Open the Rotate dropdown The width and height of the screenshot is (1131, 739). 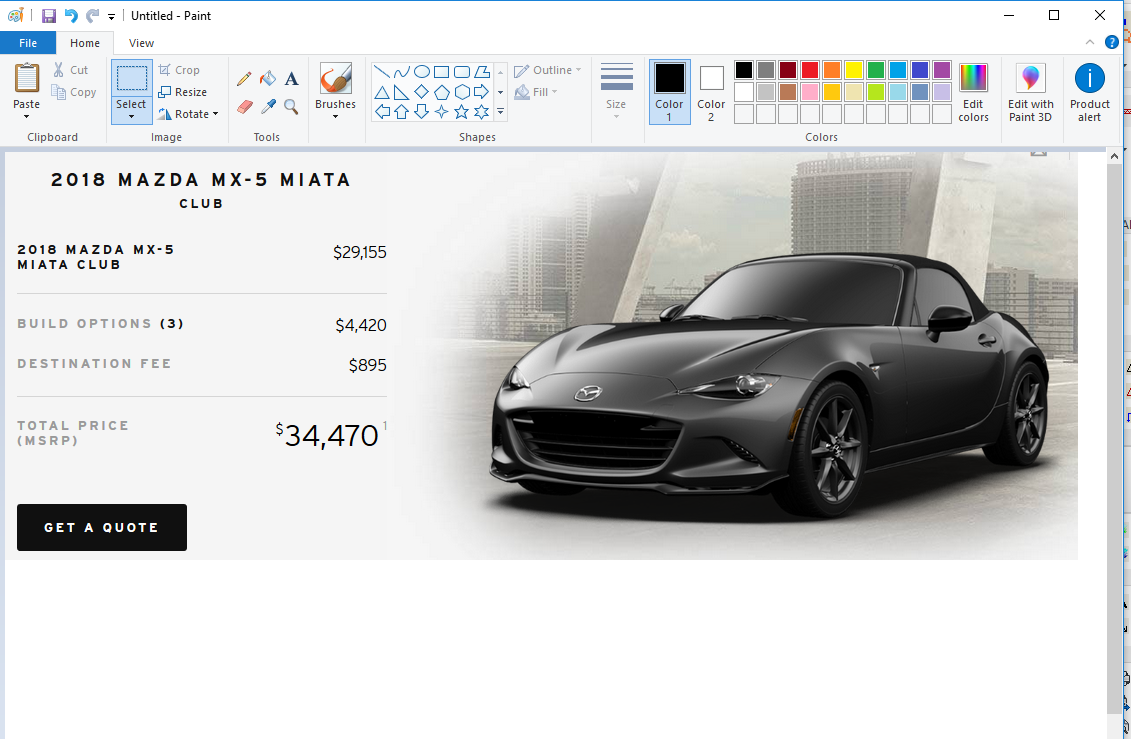(188, 114)
